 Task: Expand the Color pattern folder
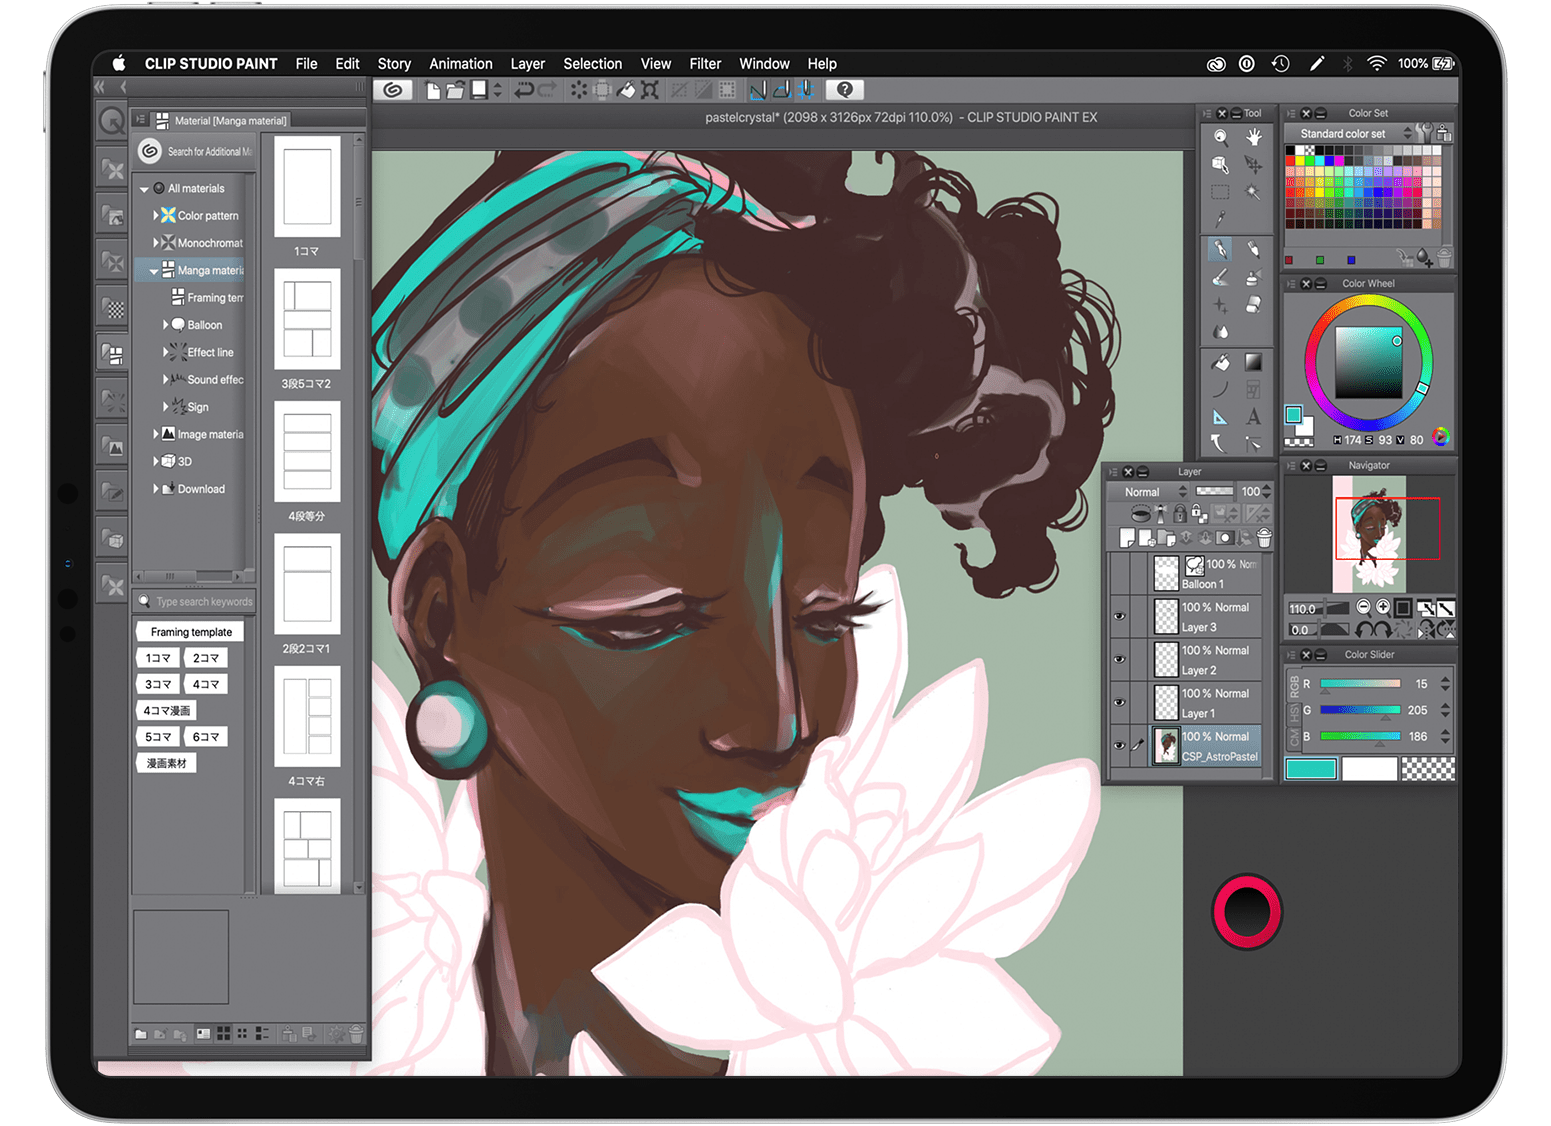(x=156, y=215)
